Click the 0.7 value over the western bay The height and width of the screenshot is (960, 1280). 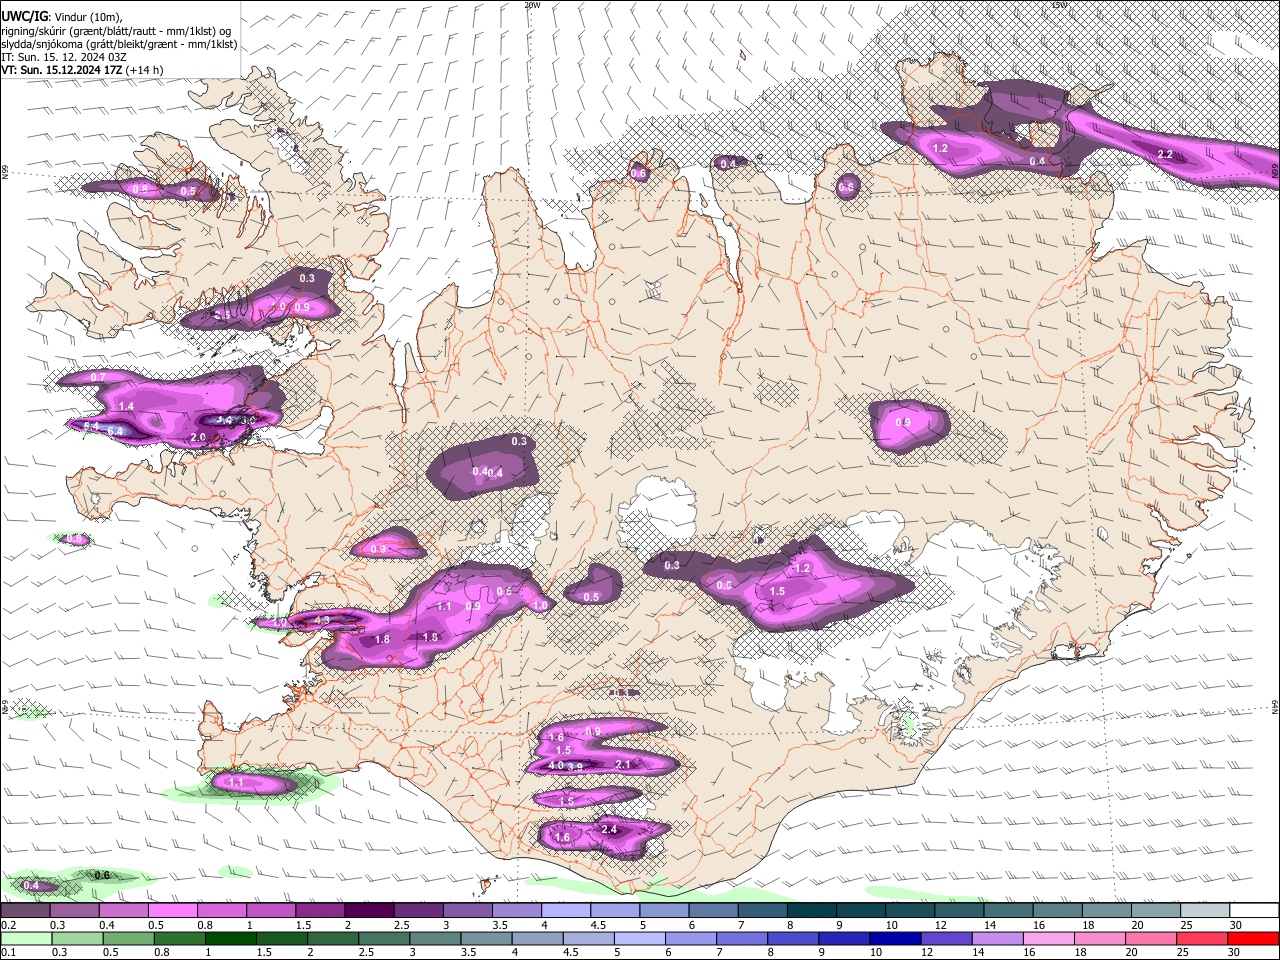(x=98, y=377)
